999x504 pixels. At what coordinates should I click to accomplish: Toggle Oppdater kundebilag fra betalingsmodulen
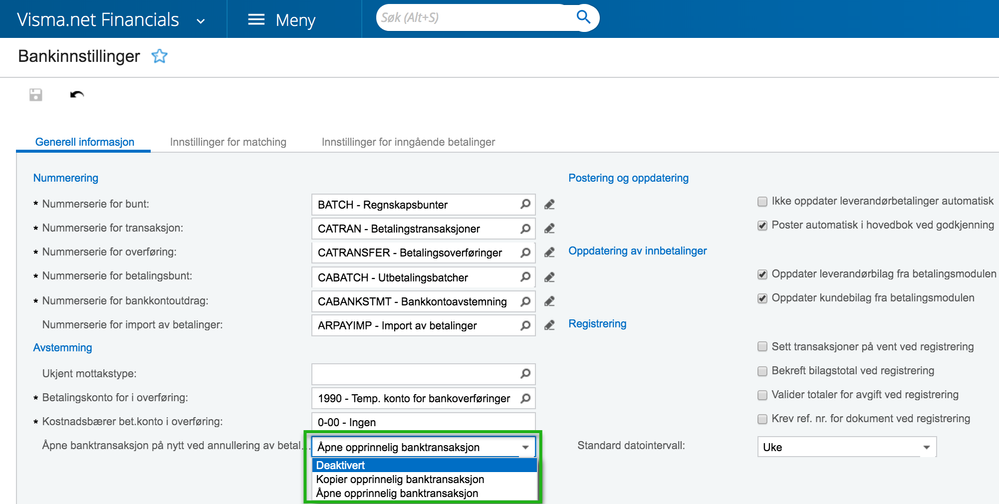(762, 298)
